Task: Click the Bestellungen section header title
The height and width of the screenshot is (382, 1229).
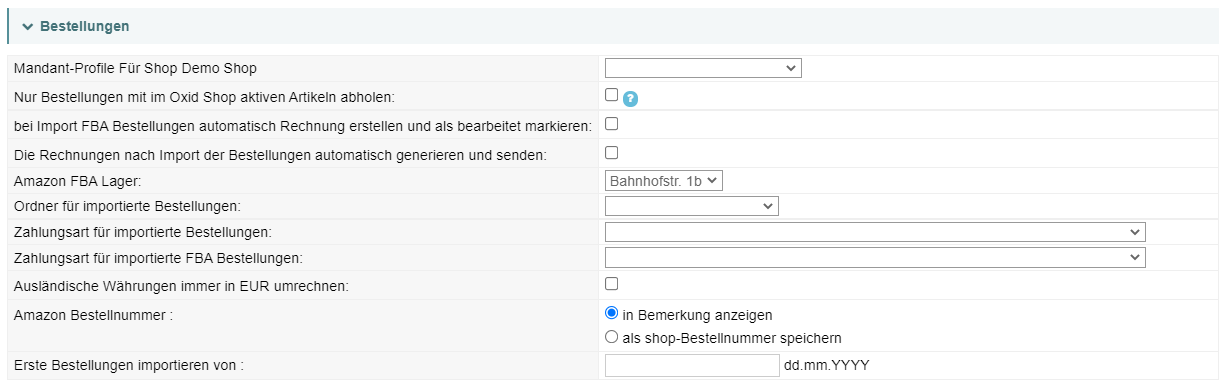Action: click(85, 26)
